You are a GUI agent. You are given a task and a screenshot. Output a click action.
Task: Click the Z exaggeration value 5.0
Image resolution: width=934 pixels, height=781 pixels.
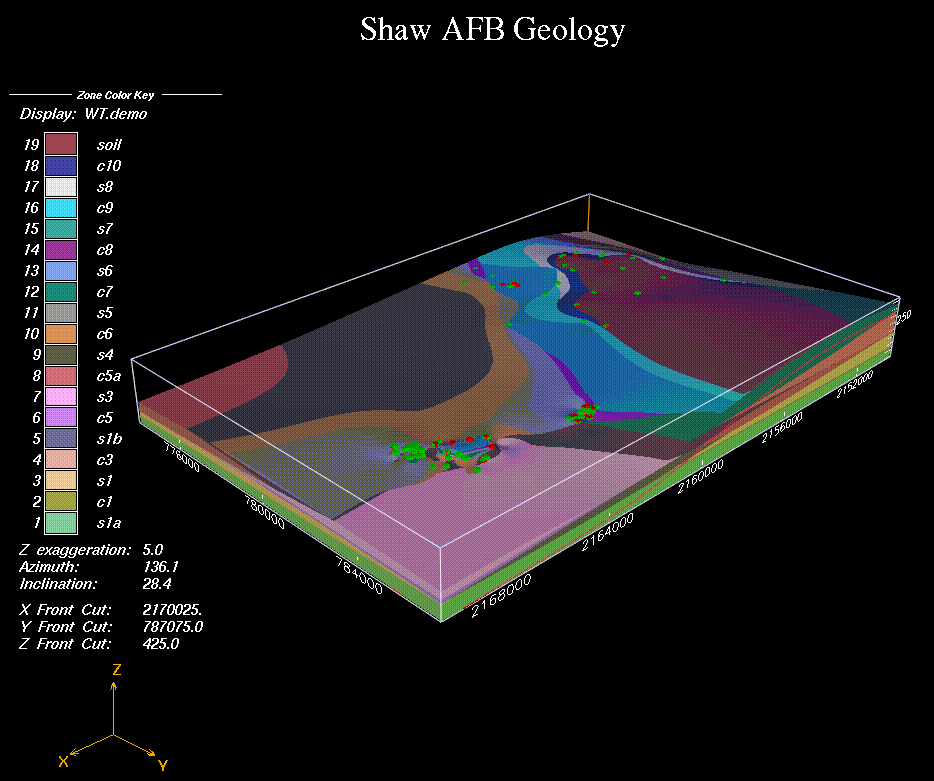pos(153,549)
